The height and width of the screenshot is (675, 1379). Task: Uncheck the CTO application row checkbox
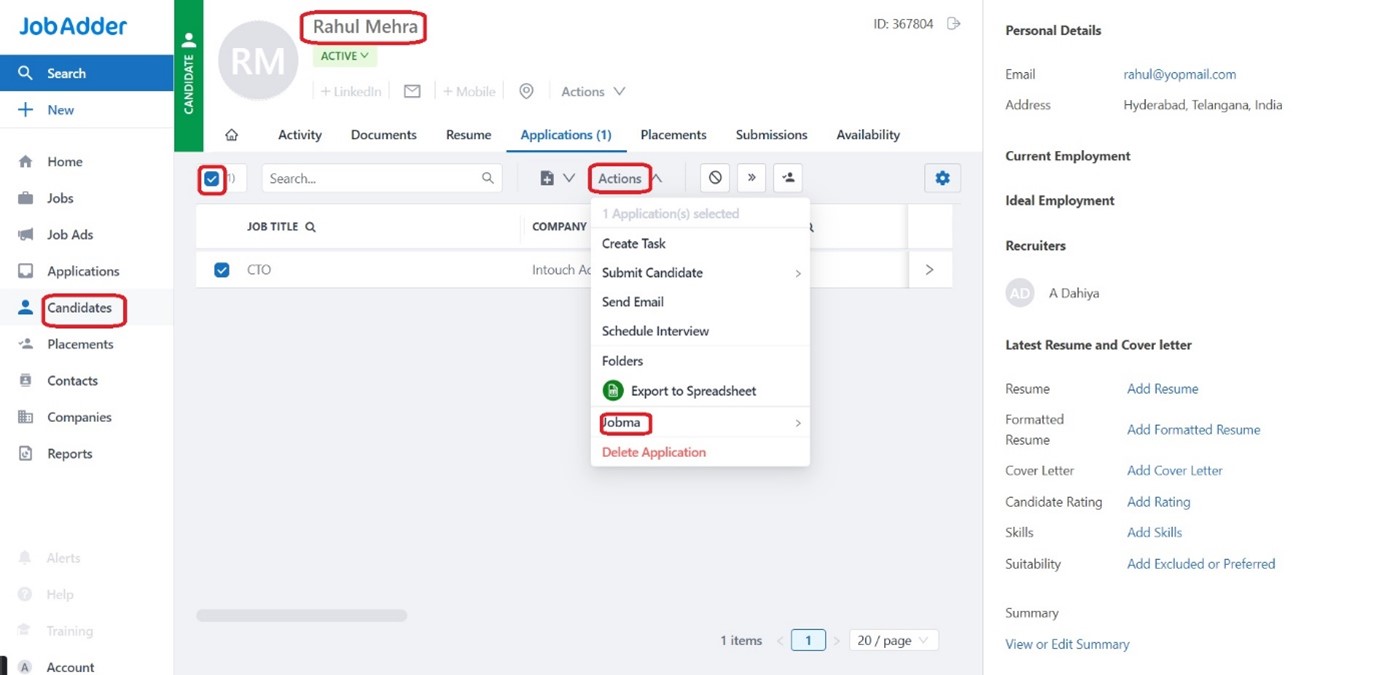pos(222,270)
